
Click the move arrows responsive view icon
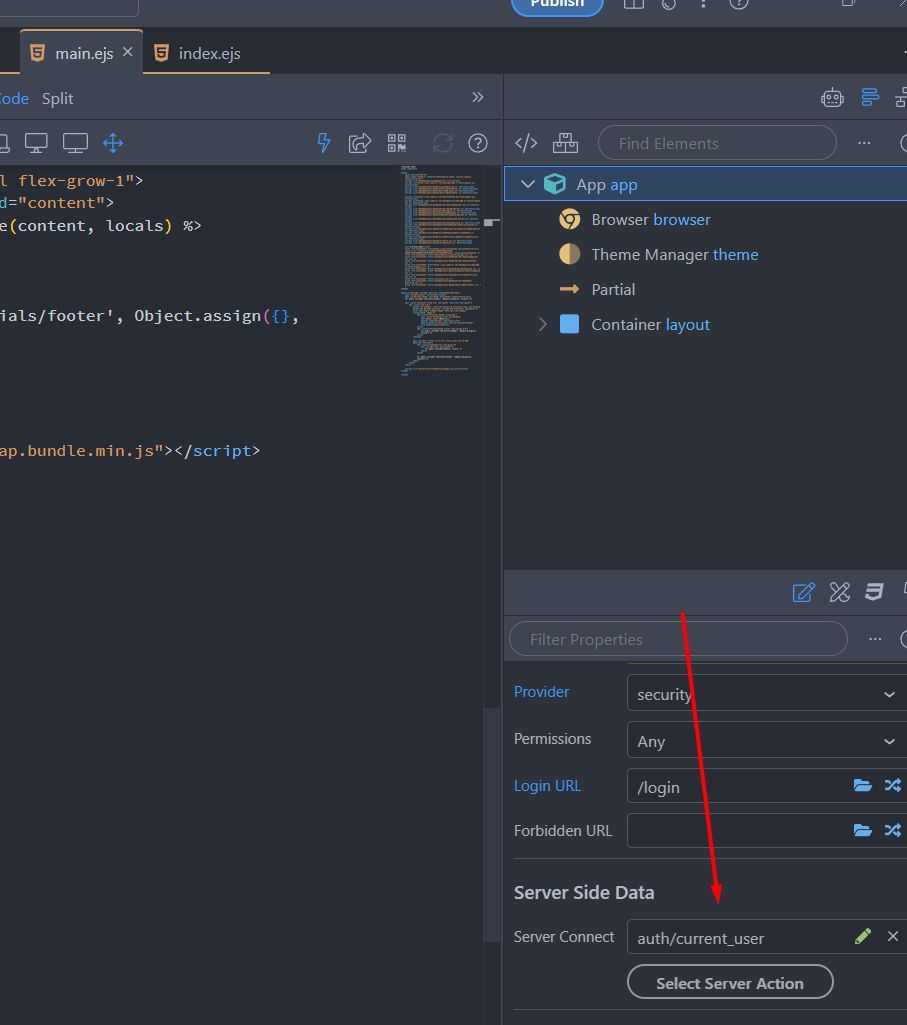pos(113,143)
